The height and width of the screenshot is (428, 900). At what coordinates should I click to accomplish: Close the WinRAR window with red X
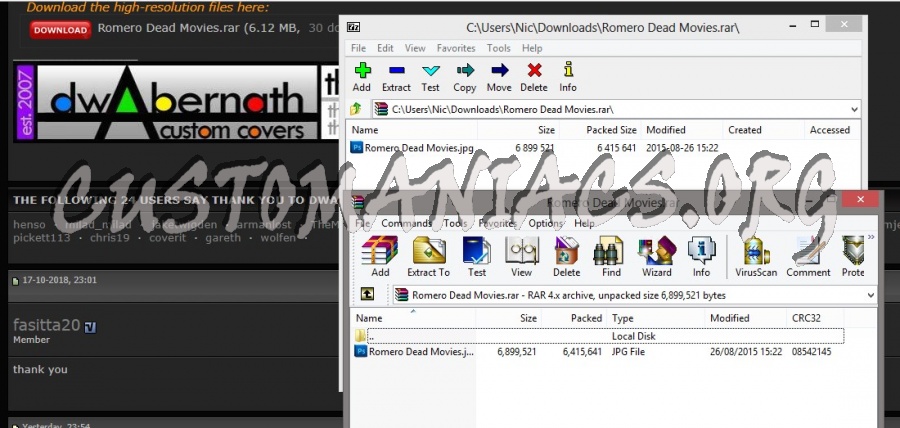click(x=860, y=200)
